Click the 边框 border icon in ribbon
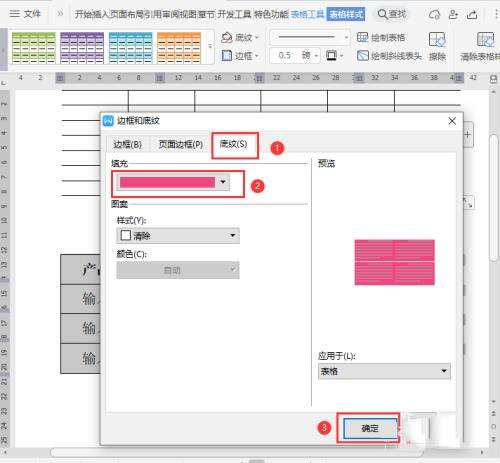 (x=227, y=55)
